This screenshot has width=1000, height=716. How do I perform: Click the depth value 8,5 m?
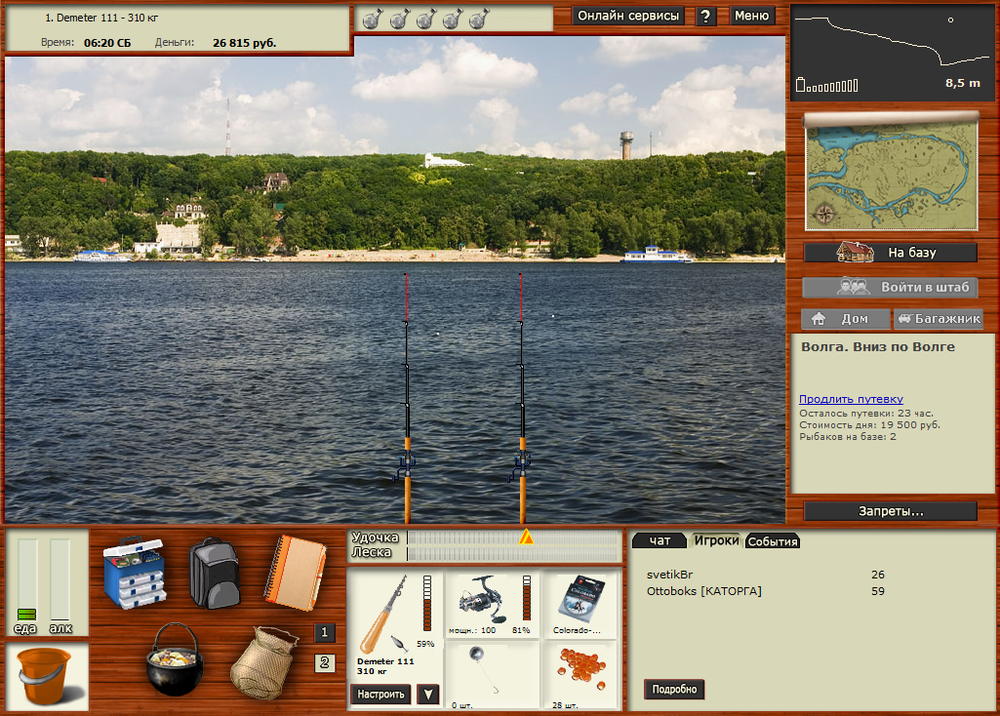point(962,83)
